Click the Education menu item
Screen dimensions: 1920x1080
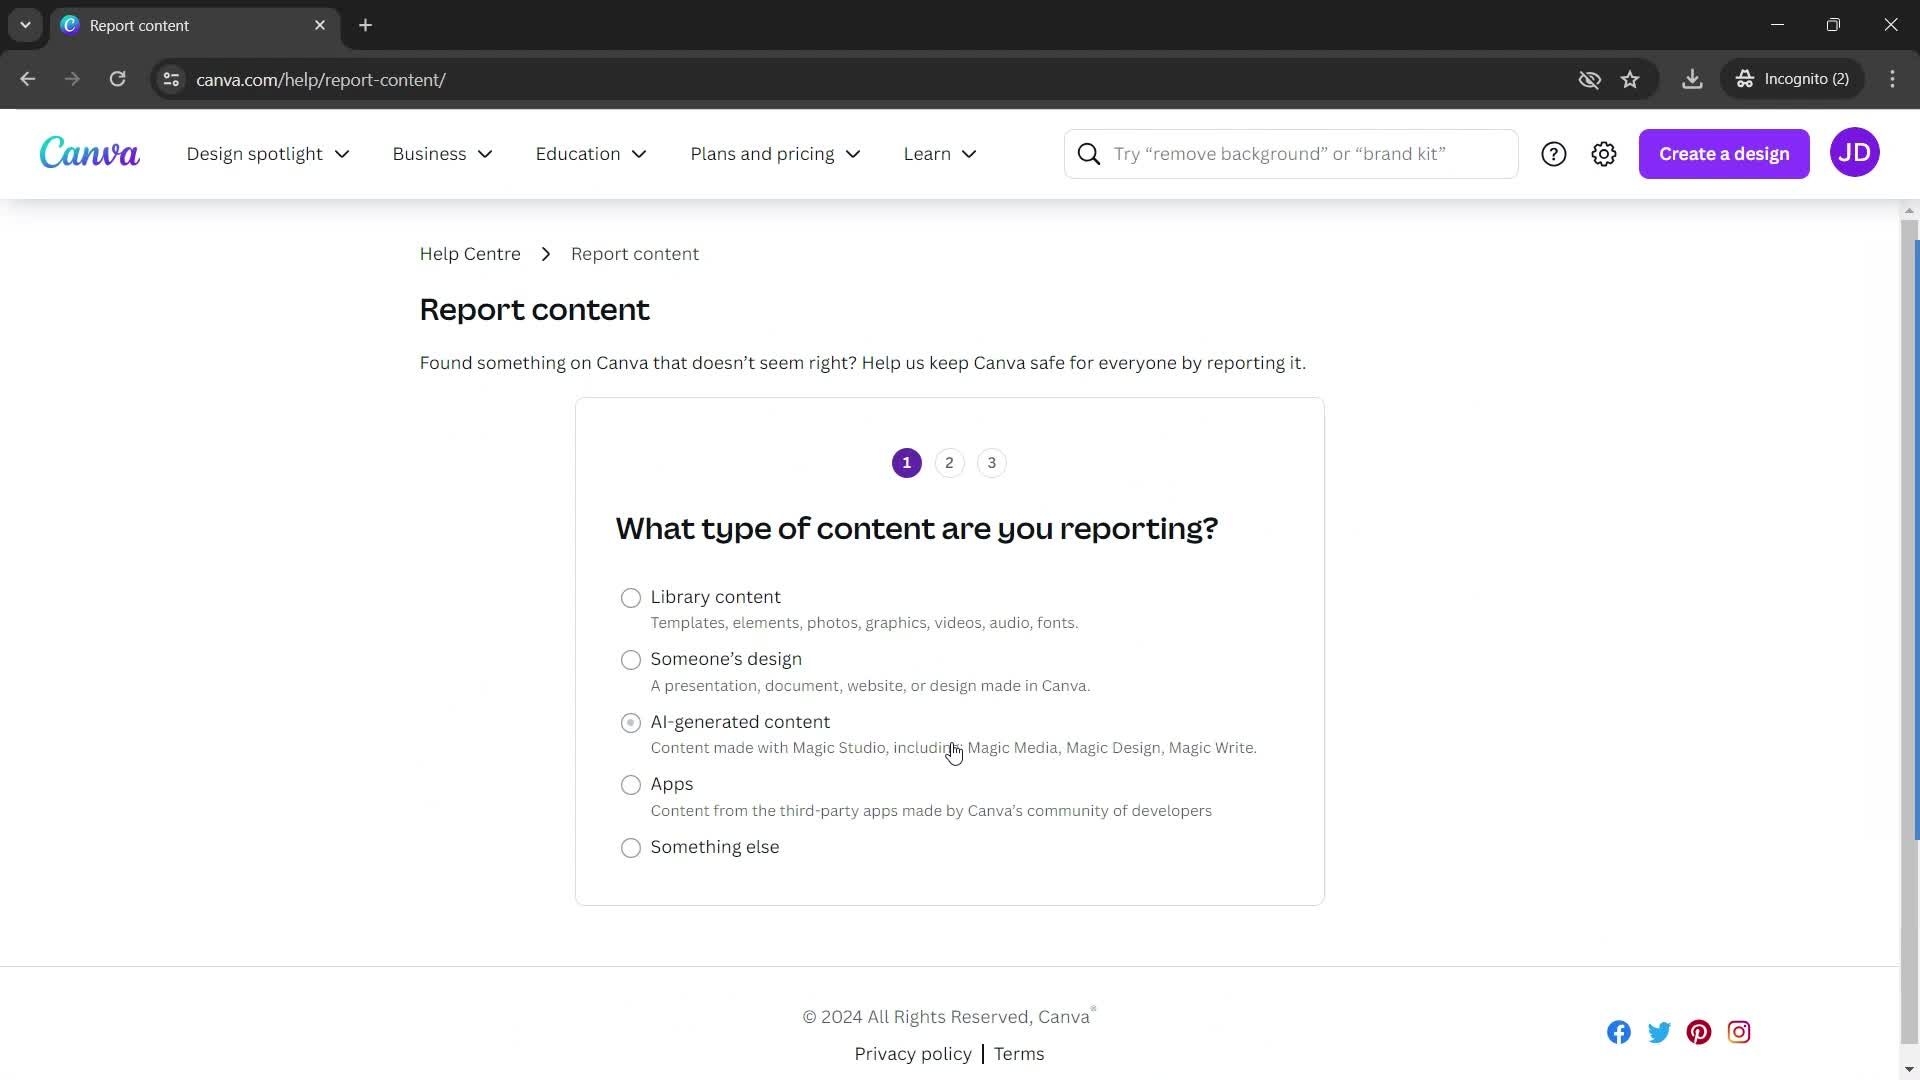(x=592, y=154)
